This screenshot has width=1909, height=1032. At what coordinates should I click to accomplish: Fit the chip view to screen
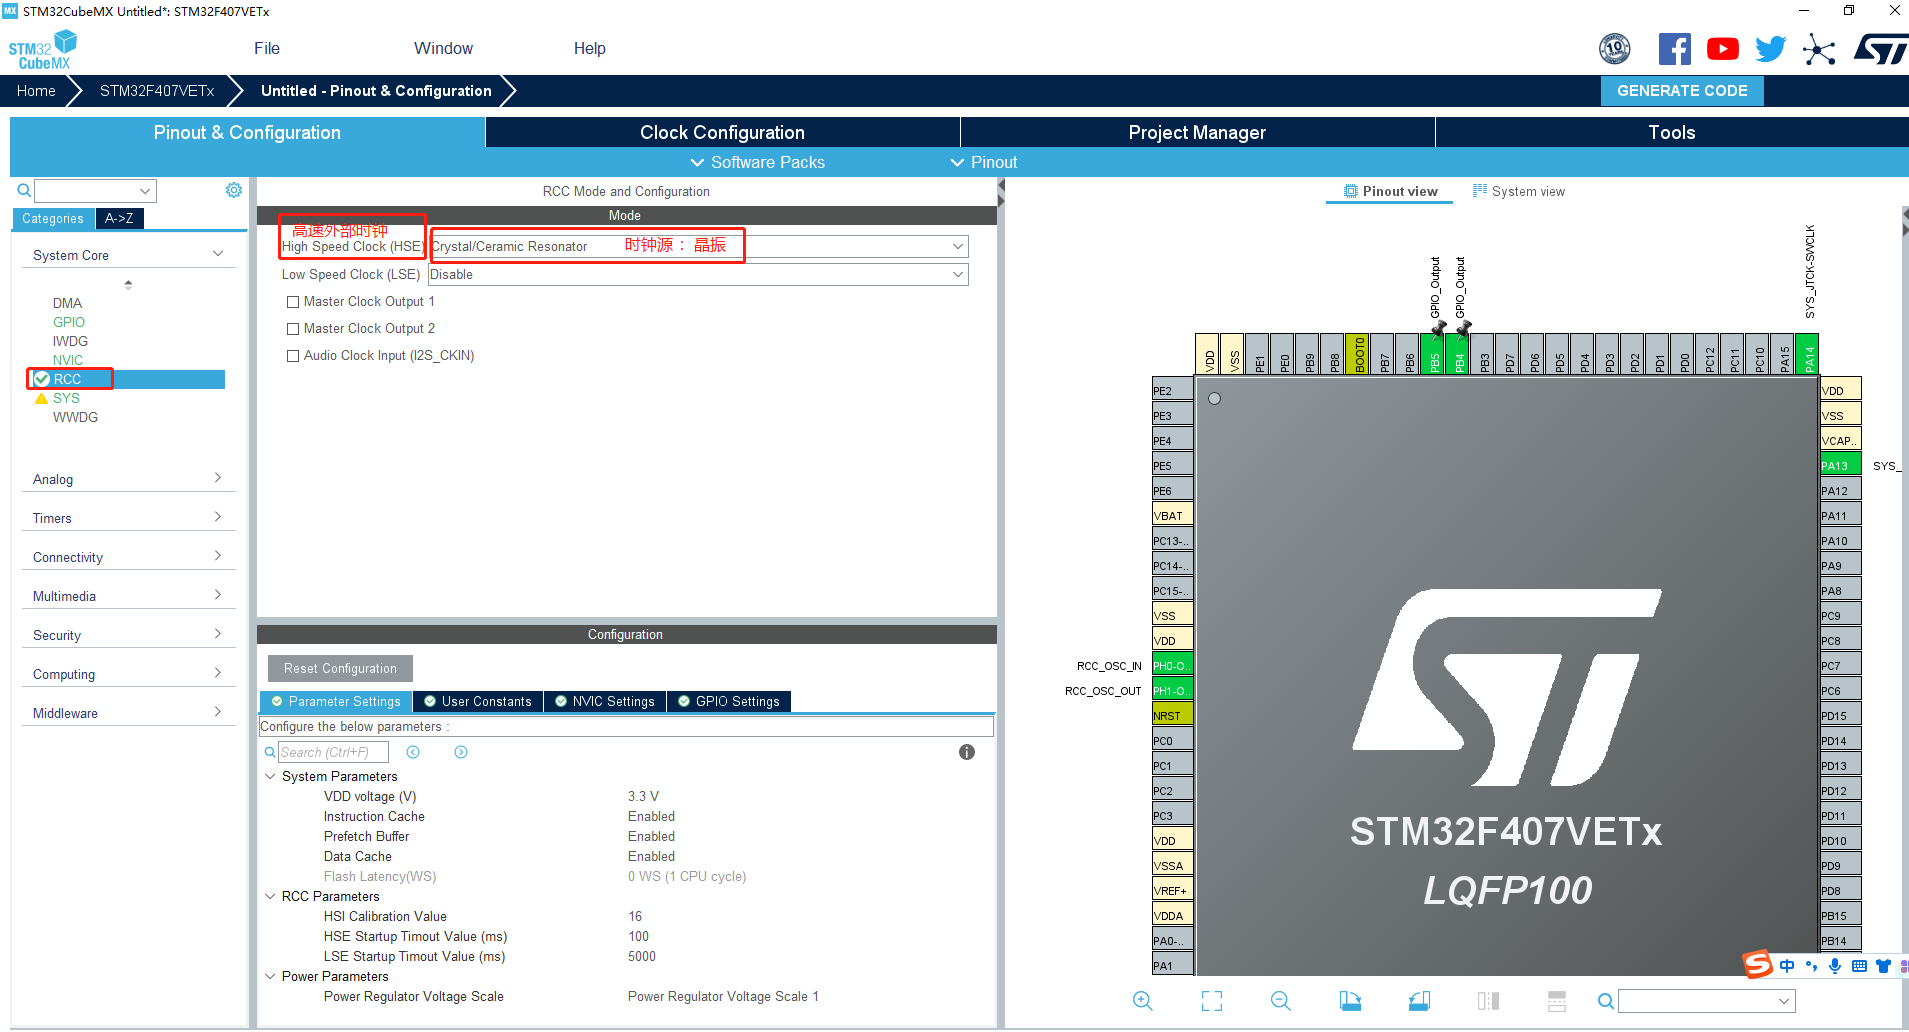[x=1212, y=1000]
